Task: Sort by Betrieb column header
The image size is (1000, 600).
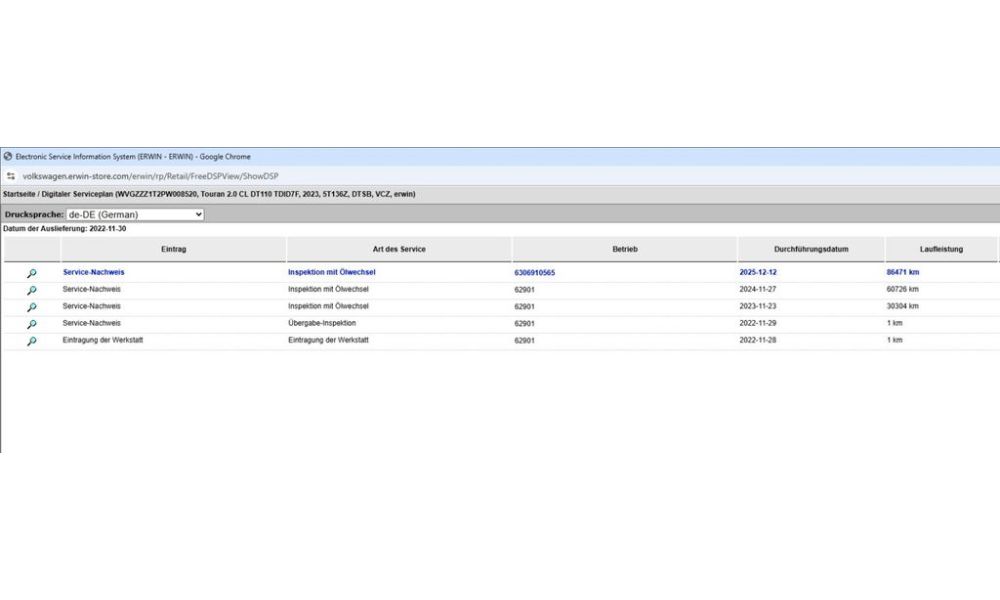Action: [x=625, y=249]
